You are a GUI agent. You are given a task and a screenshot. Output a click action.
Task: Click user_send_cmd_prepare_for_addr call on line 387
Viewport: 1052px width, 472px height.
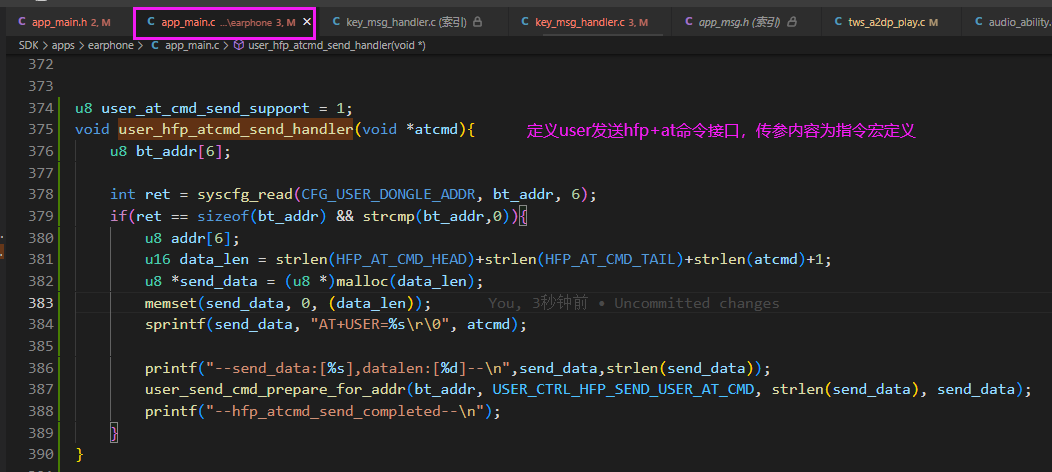tap(276, 390)
